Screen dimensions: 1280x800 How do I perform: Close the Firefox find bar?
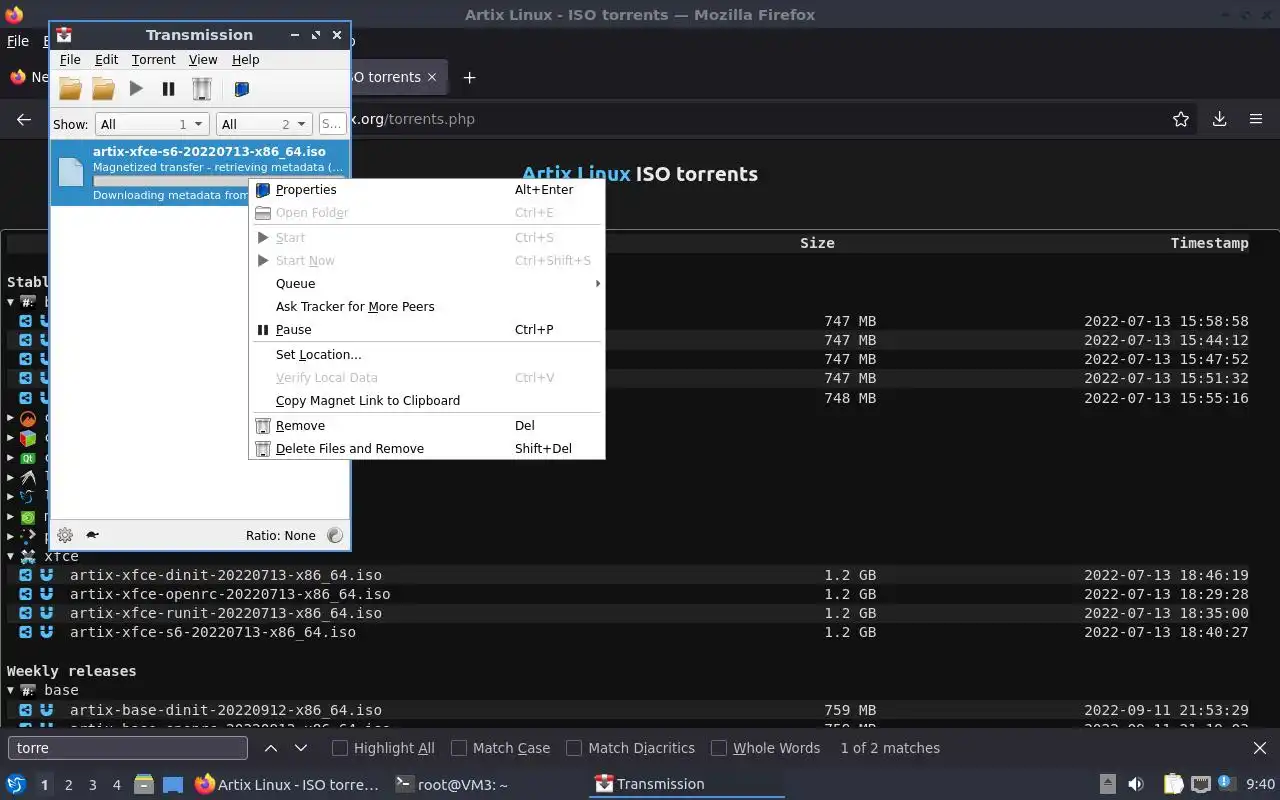point(1260,748)
